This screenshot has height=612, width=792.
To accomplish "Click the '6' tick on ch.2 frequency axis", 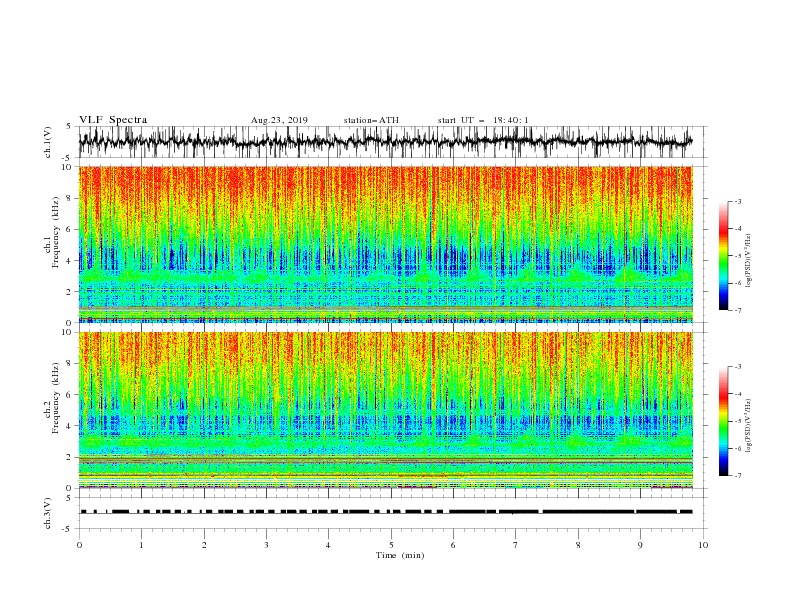I will point(69,395).
